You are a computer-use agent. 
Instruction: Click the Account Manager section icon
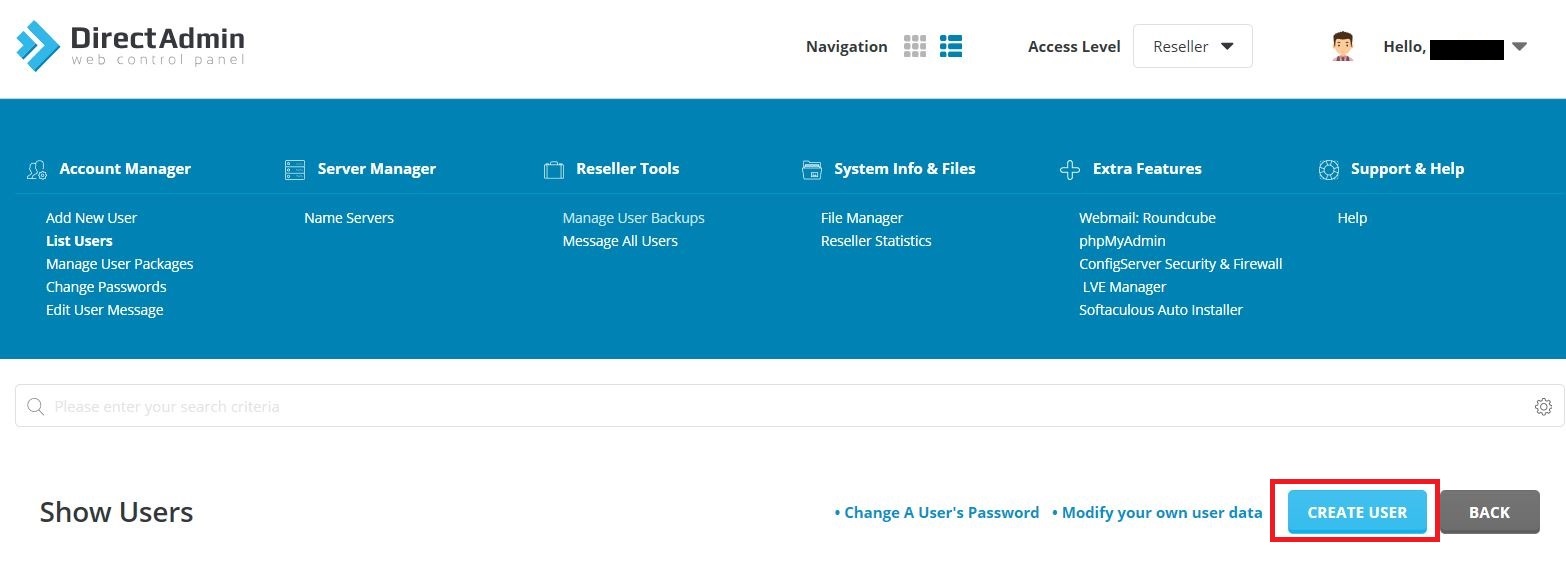coord(37,170)
